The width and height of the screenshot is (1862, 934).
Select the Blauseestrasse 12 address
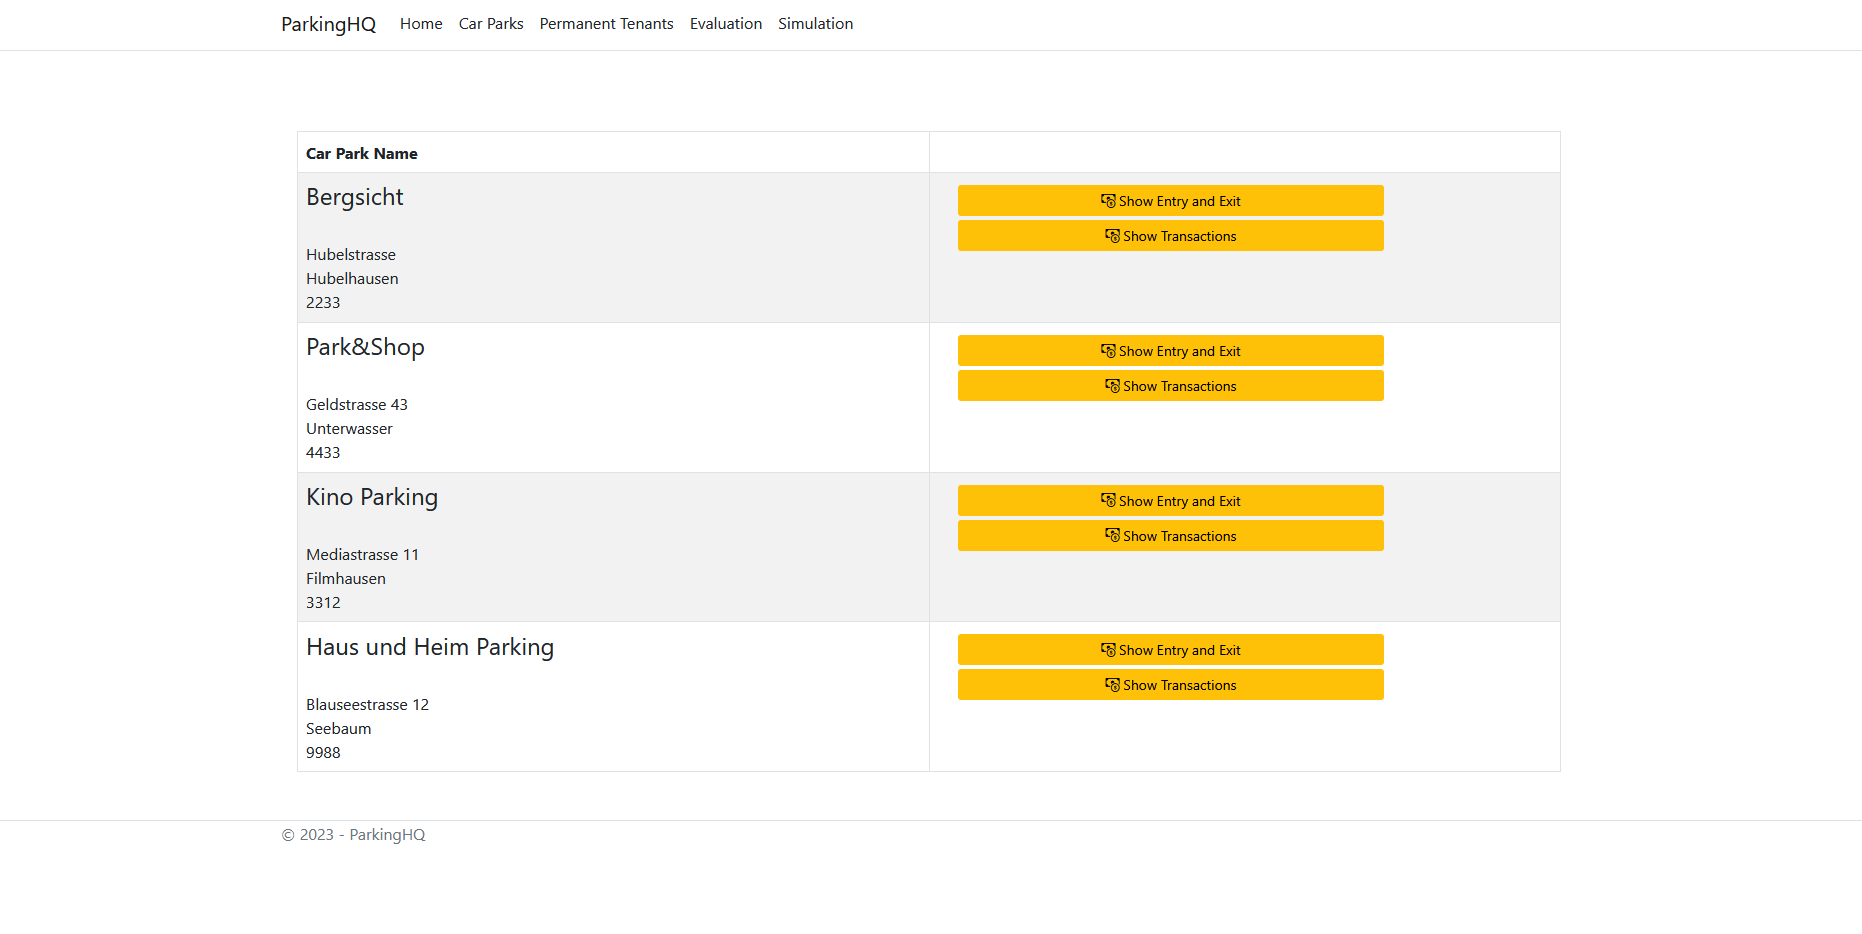(367, 705)
